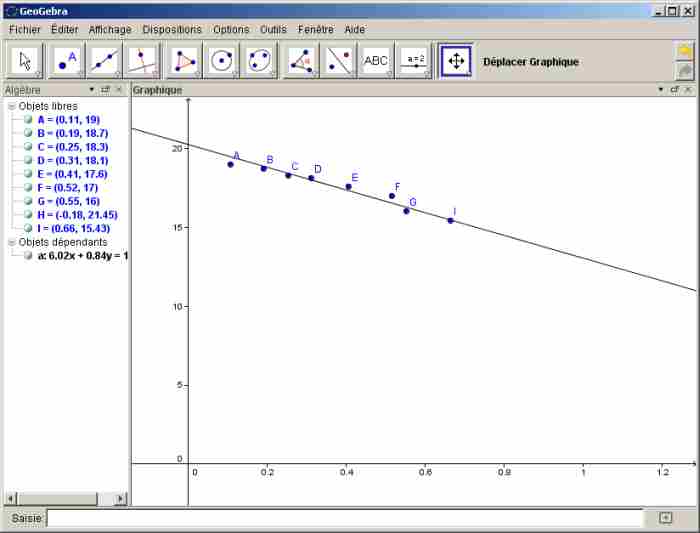Click point C on the graph
The height and width of the screenshot is (533, 700).
tap(288, 175)
